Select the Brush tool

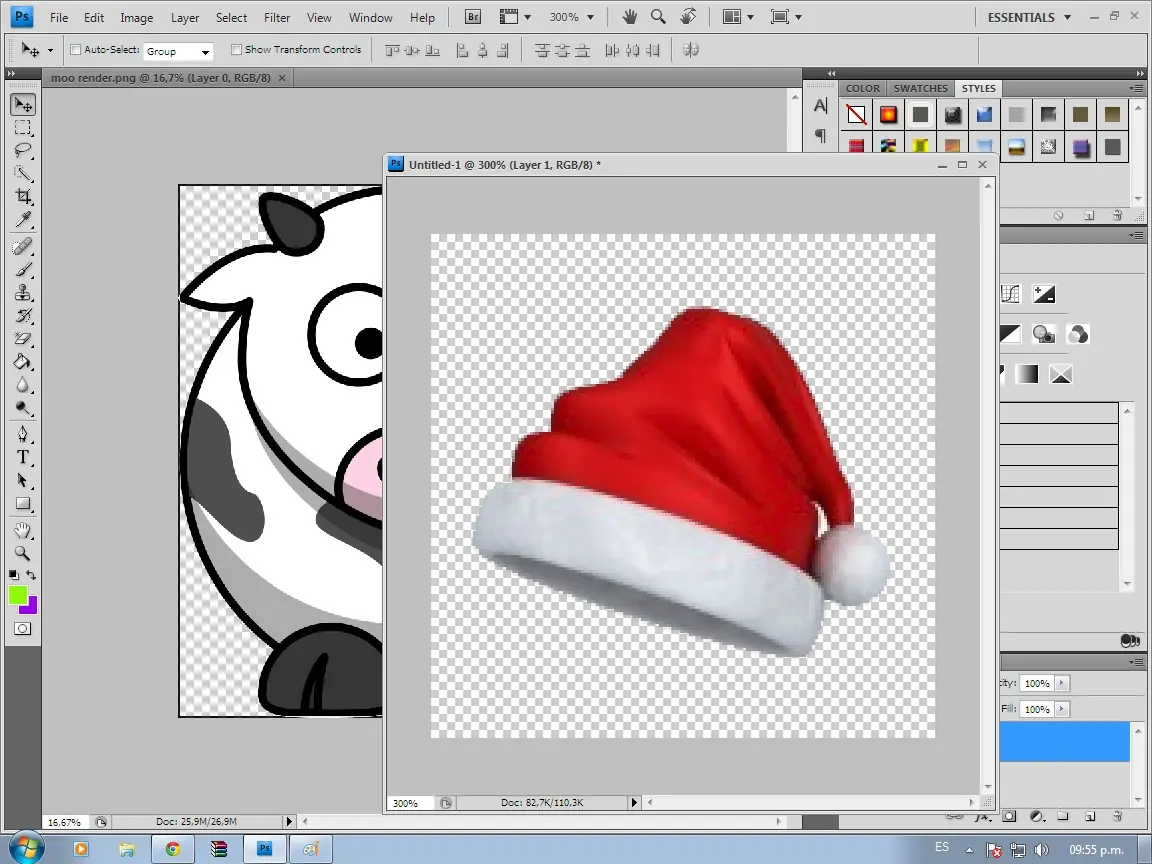click(23, 269)
